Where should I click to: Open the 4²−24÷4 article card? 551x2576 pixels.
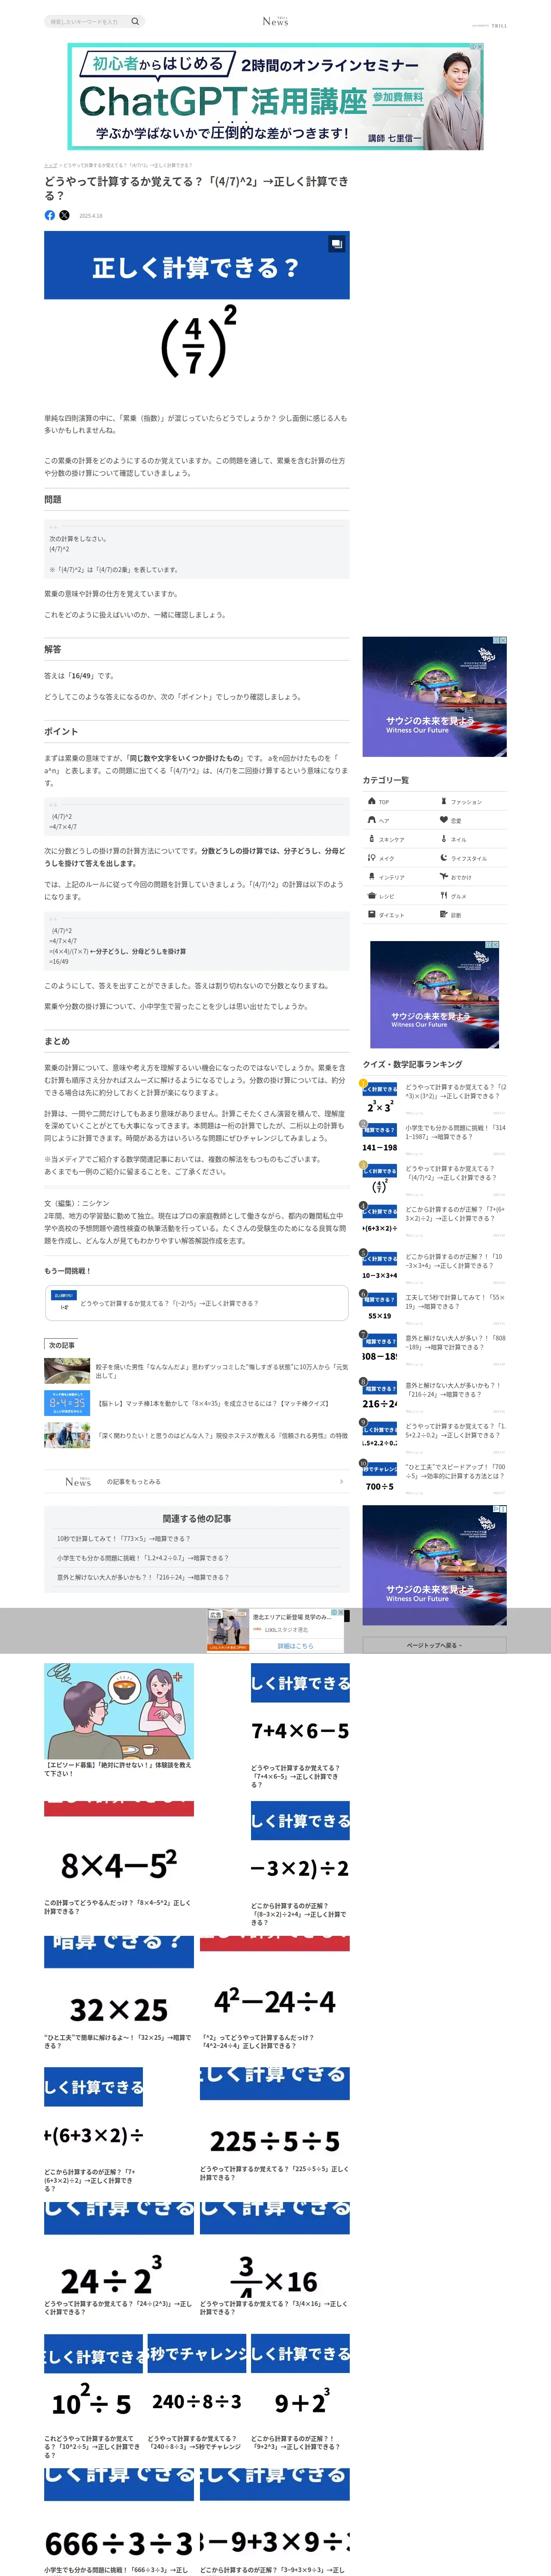pyautogui.click(x=275, y=1993)
